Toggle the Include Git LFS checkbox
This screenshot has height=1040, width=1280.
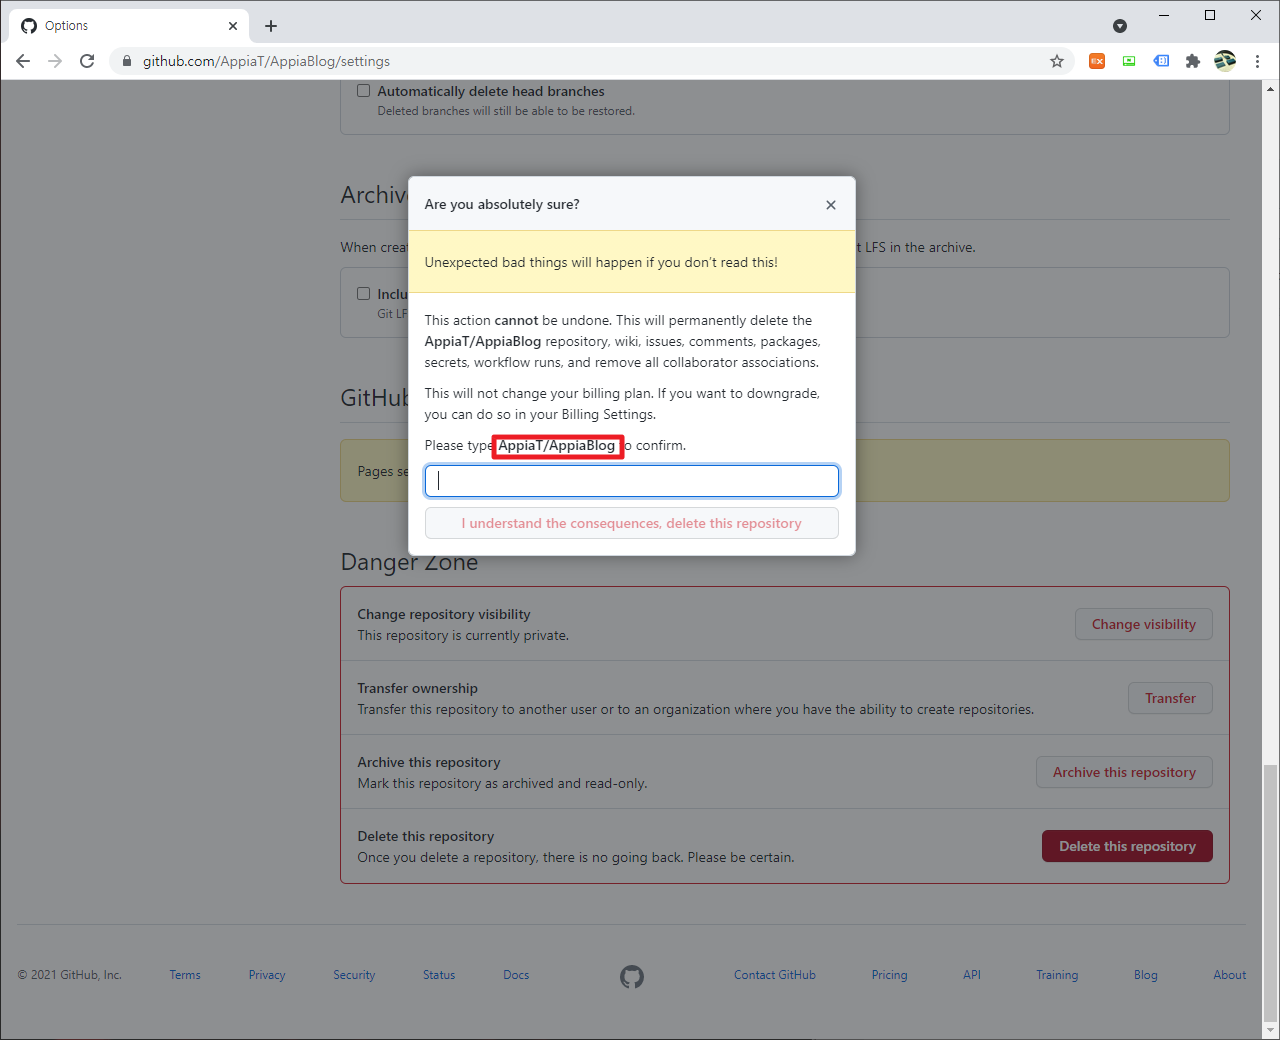click(x=364, y=294)
